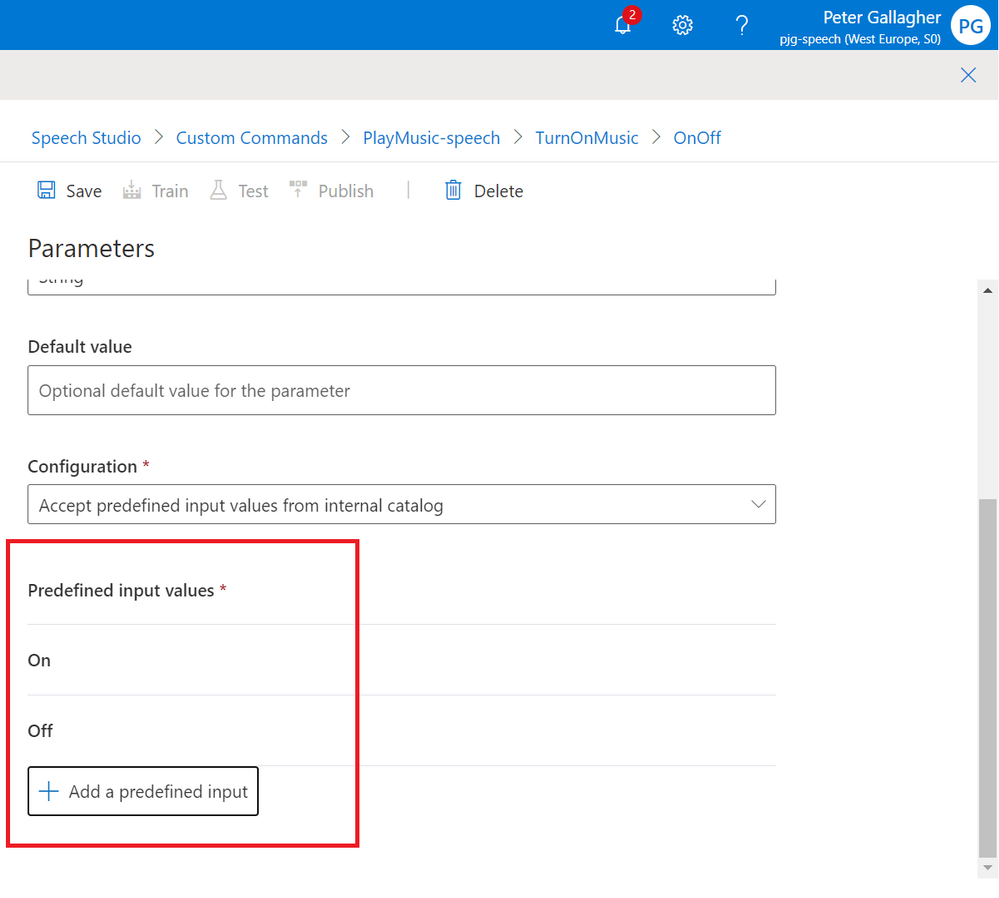
Task: Click the Delete trash can icon
Action: tap(453, 190)
